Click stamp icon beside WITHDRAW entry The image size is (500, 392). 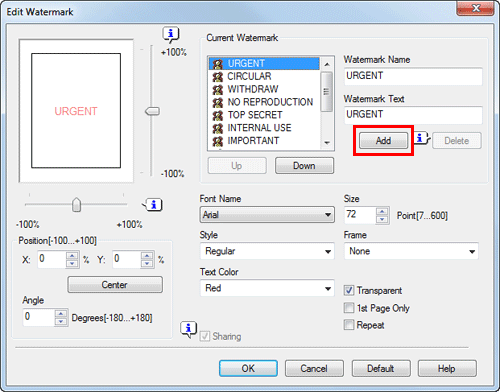218,89
